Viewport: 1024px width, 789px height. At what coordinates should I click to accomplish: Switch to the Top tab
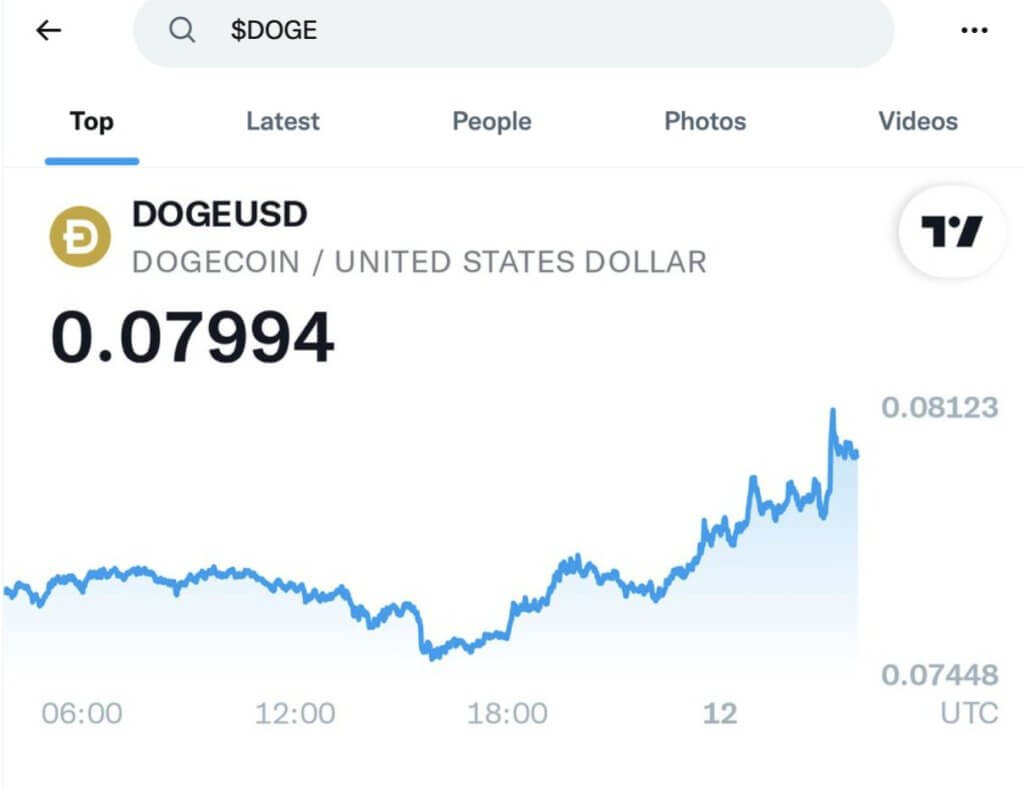[91, 122]
